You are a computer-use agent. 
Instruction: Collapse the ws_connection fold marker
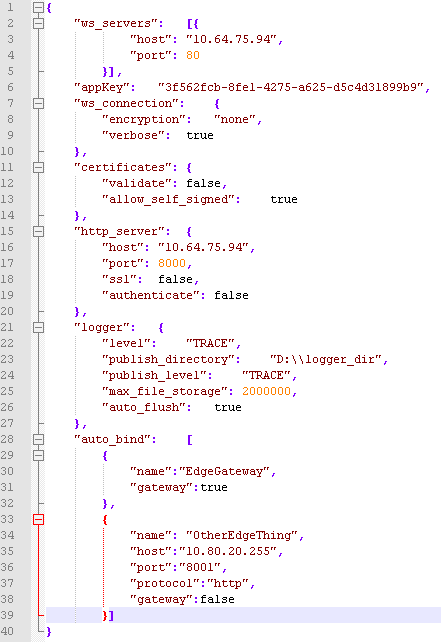[38, 103]
